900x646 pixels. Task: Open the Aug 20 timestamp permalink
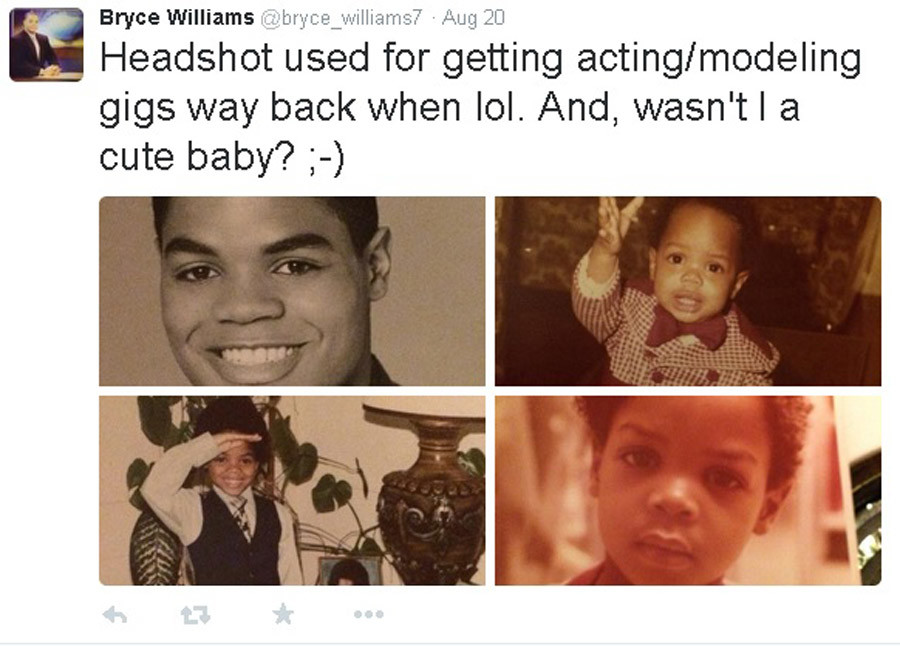tap(474, 18)
